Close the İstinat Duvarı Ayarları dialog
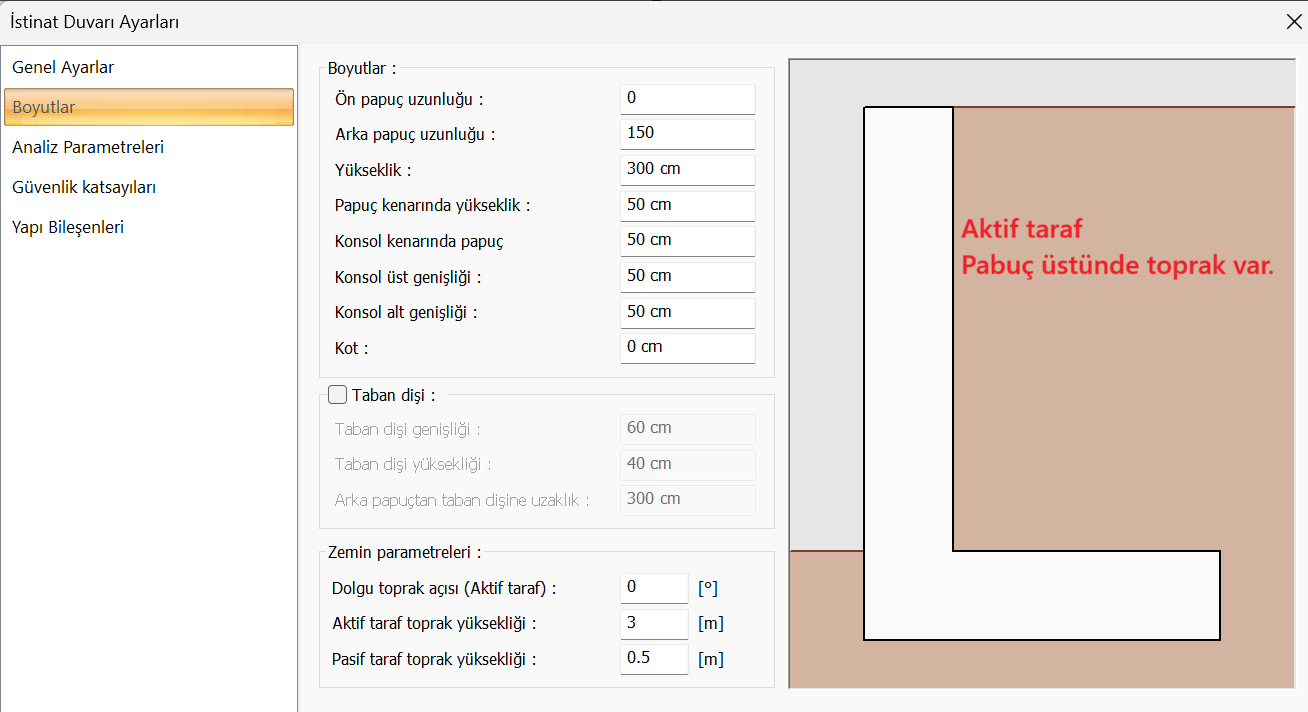1308x712 pixels. coord(1293,21)
